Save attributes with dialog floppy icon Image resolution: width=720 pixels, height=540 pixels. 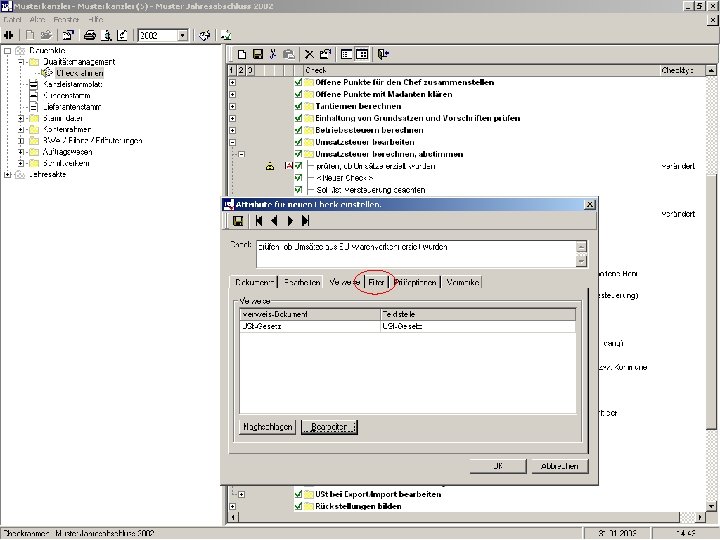pos(238,221)
